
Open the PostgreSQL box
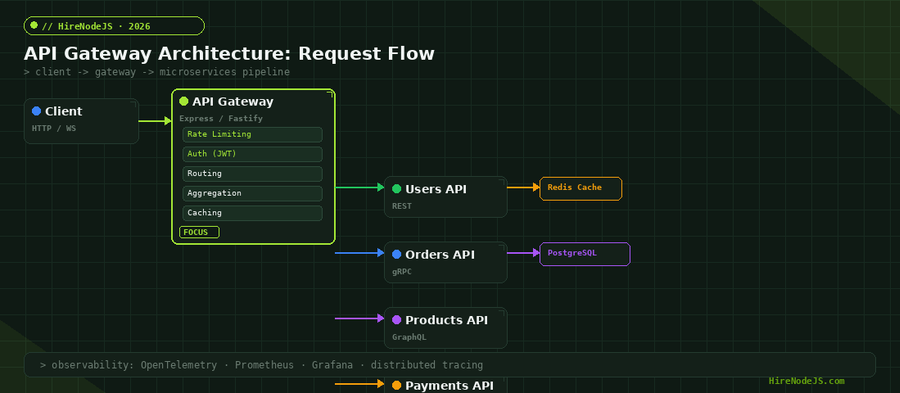point(585,254)
